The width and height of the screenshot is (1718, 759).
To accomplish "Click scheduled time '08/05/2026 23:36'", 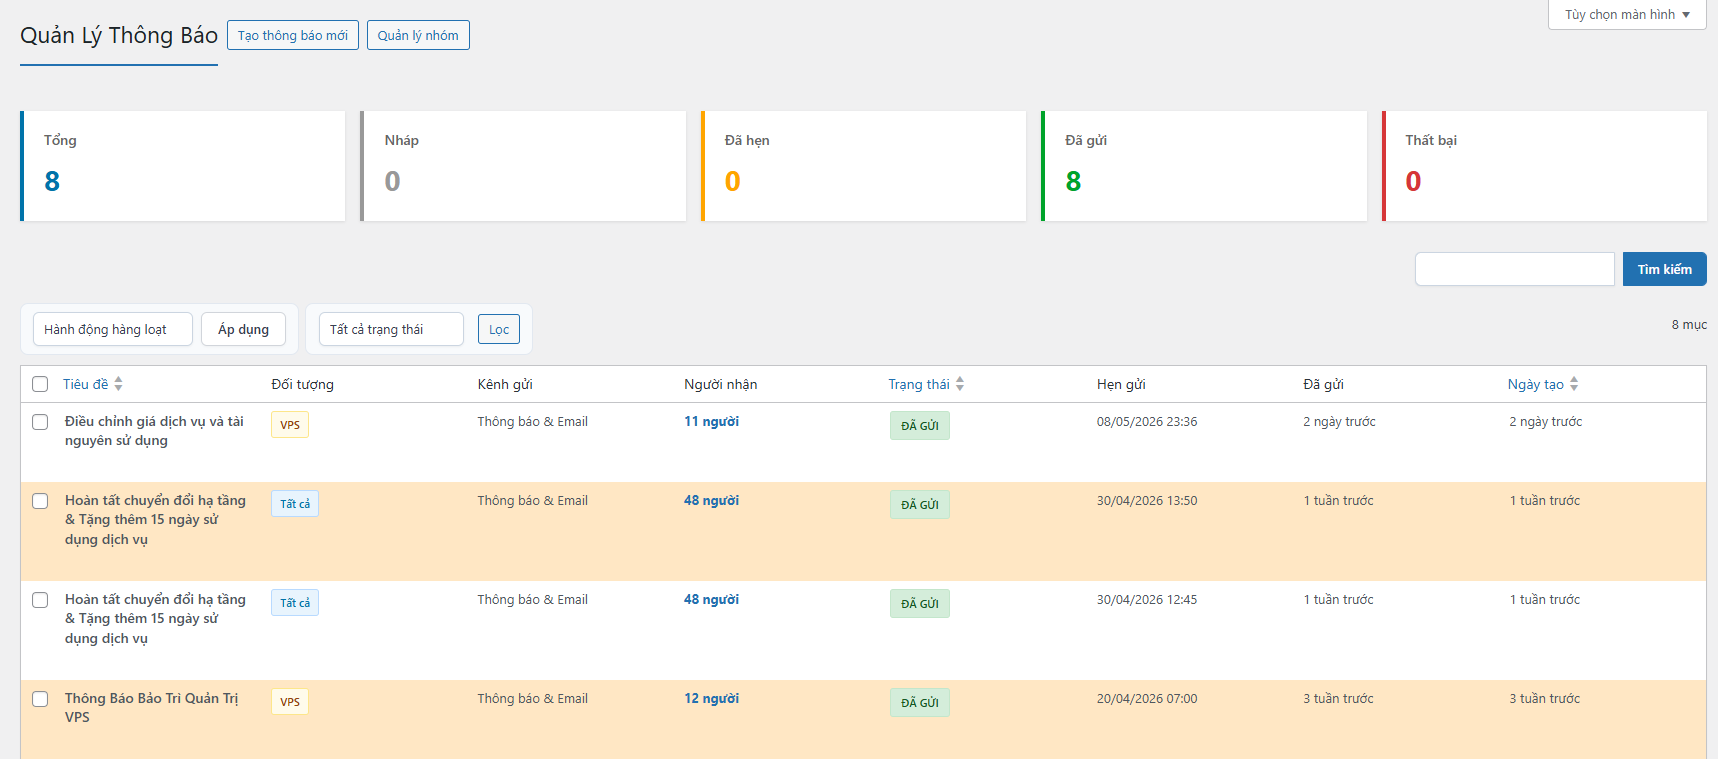I will [1147, 422].
